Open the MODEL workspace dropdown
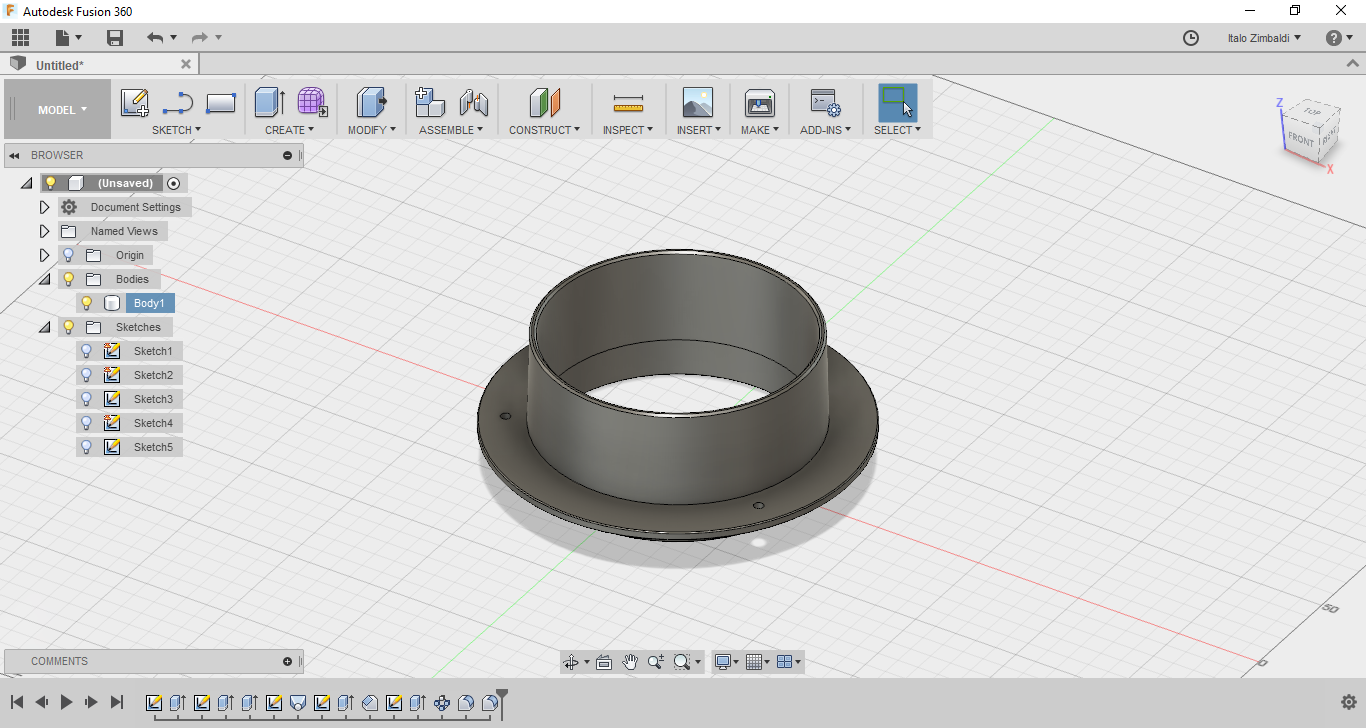Viewport: 1366px width, 728px height. (x=62, y=110)
